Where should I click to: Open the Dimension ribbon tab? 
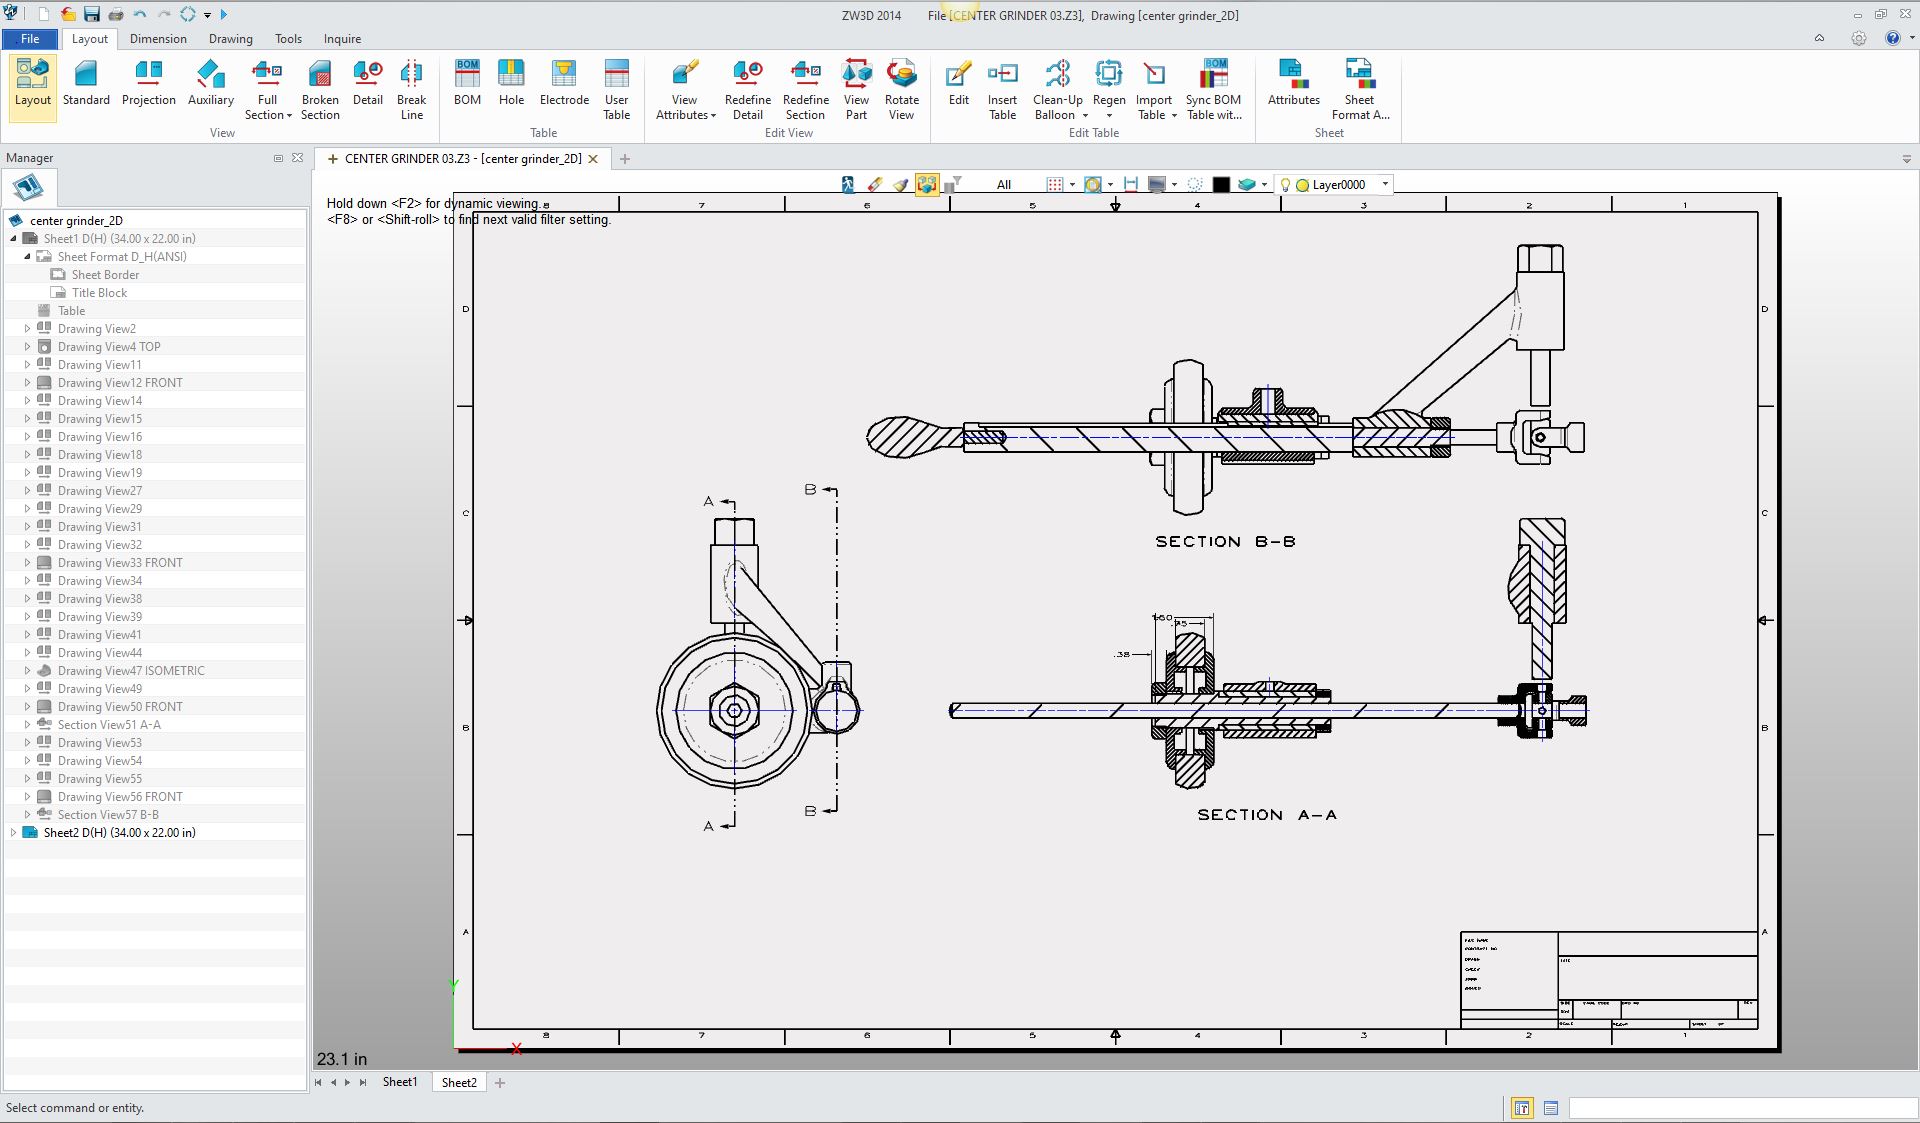pos(158,39)
